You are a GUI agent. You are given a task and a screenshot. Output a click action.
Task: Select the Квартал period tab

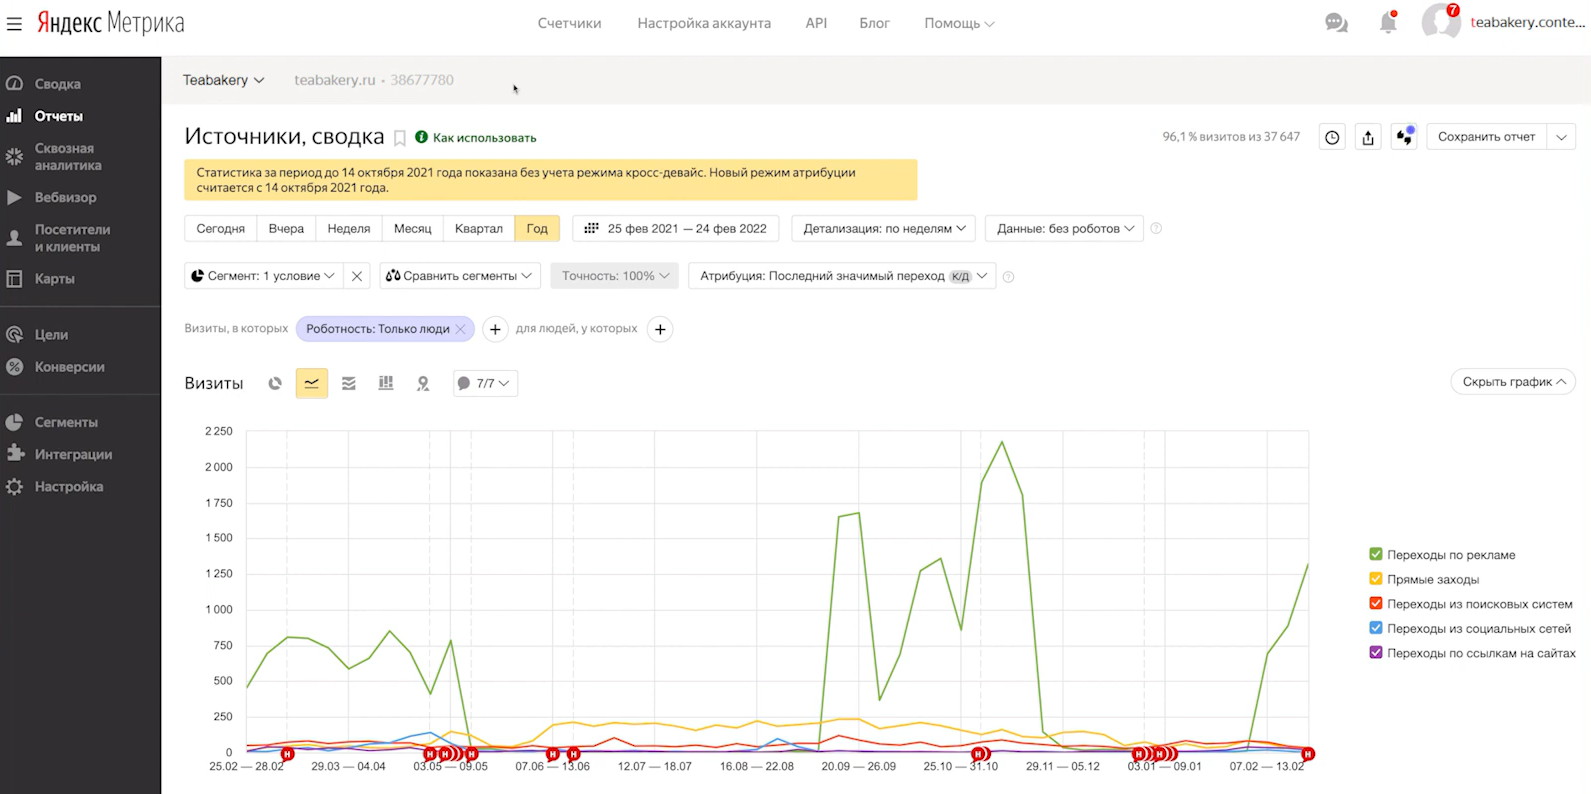pyautogui.click(x=478, y=229)
